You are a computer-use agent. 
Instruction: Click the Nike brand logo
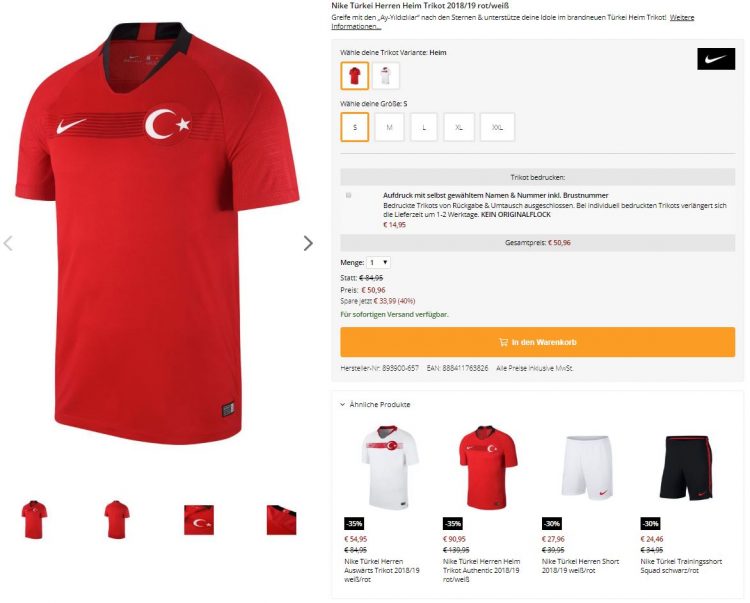coord(716,59)
